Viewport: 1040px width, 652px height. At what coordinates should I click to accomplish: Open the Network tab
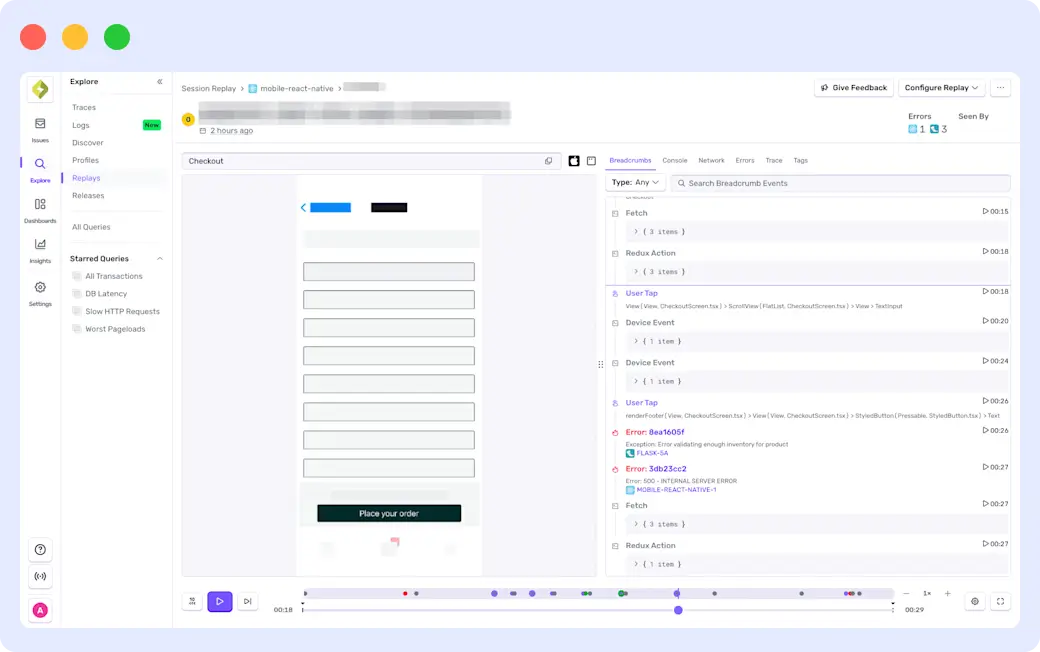point(711,160)
